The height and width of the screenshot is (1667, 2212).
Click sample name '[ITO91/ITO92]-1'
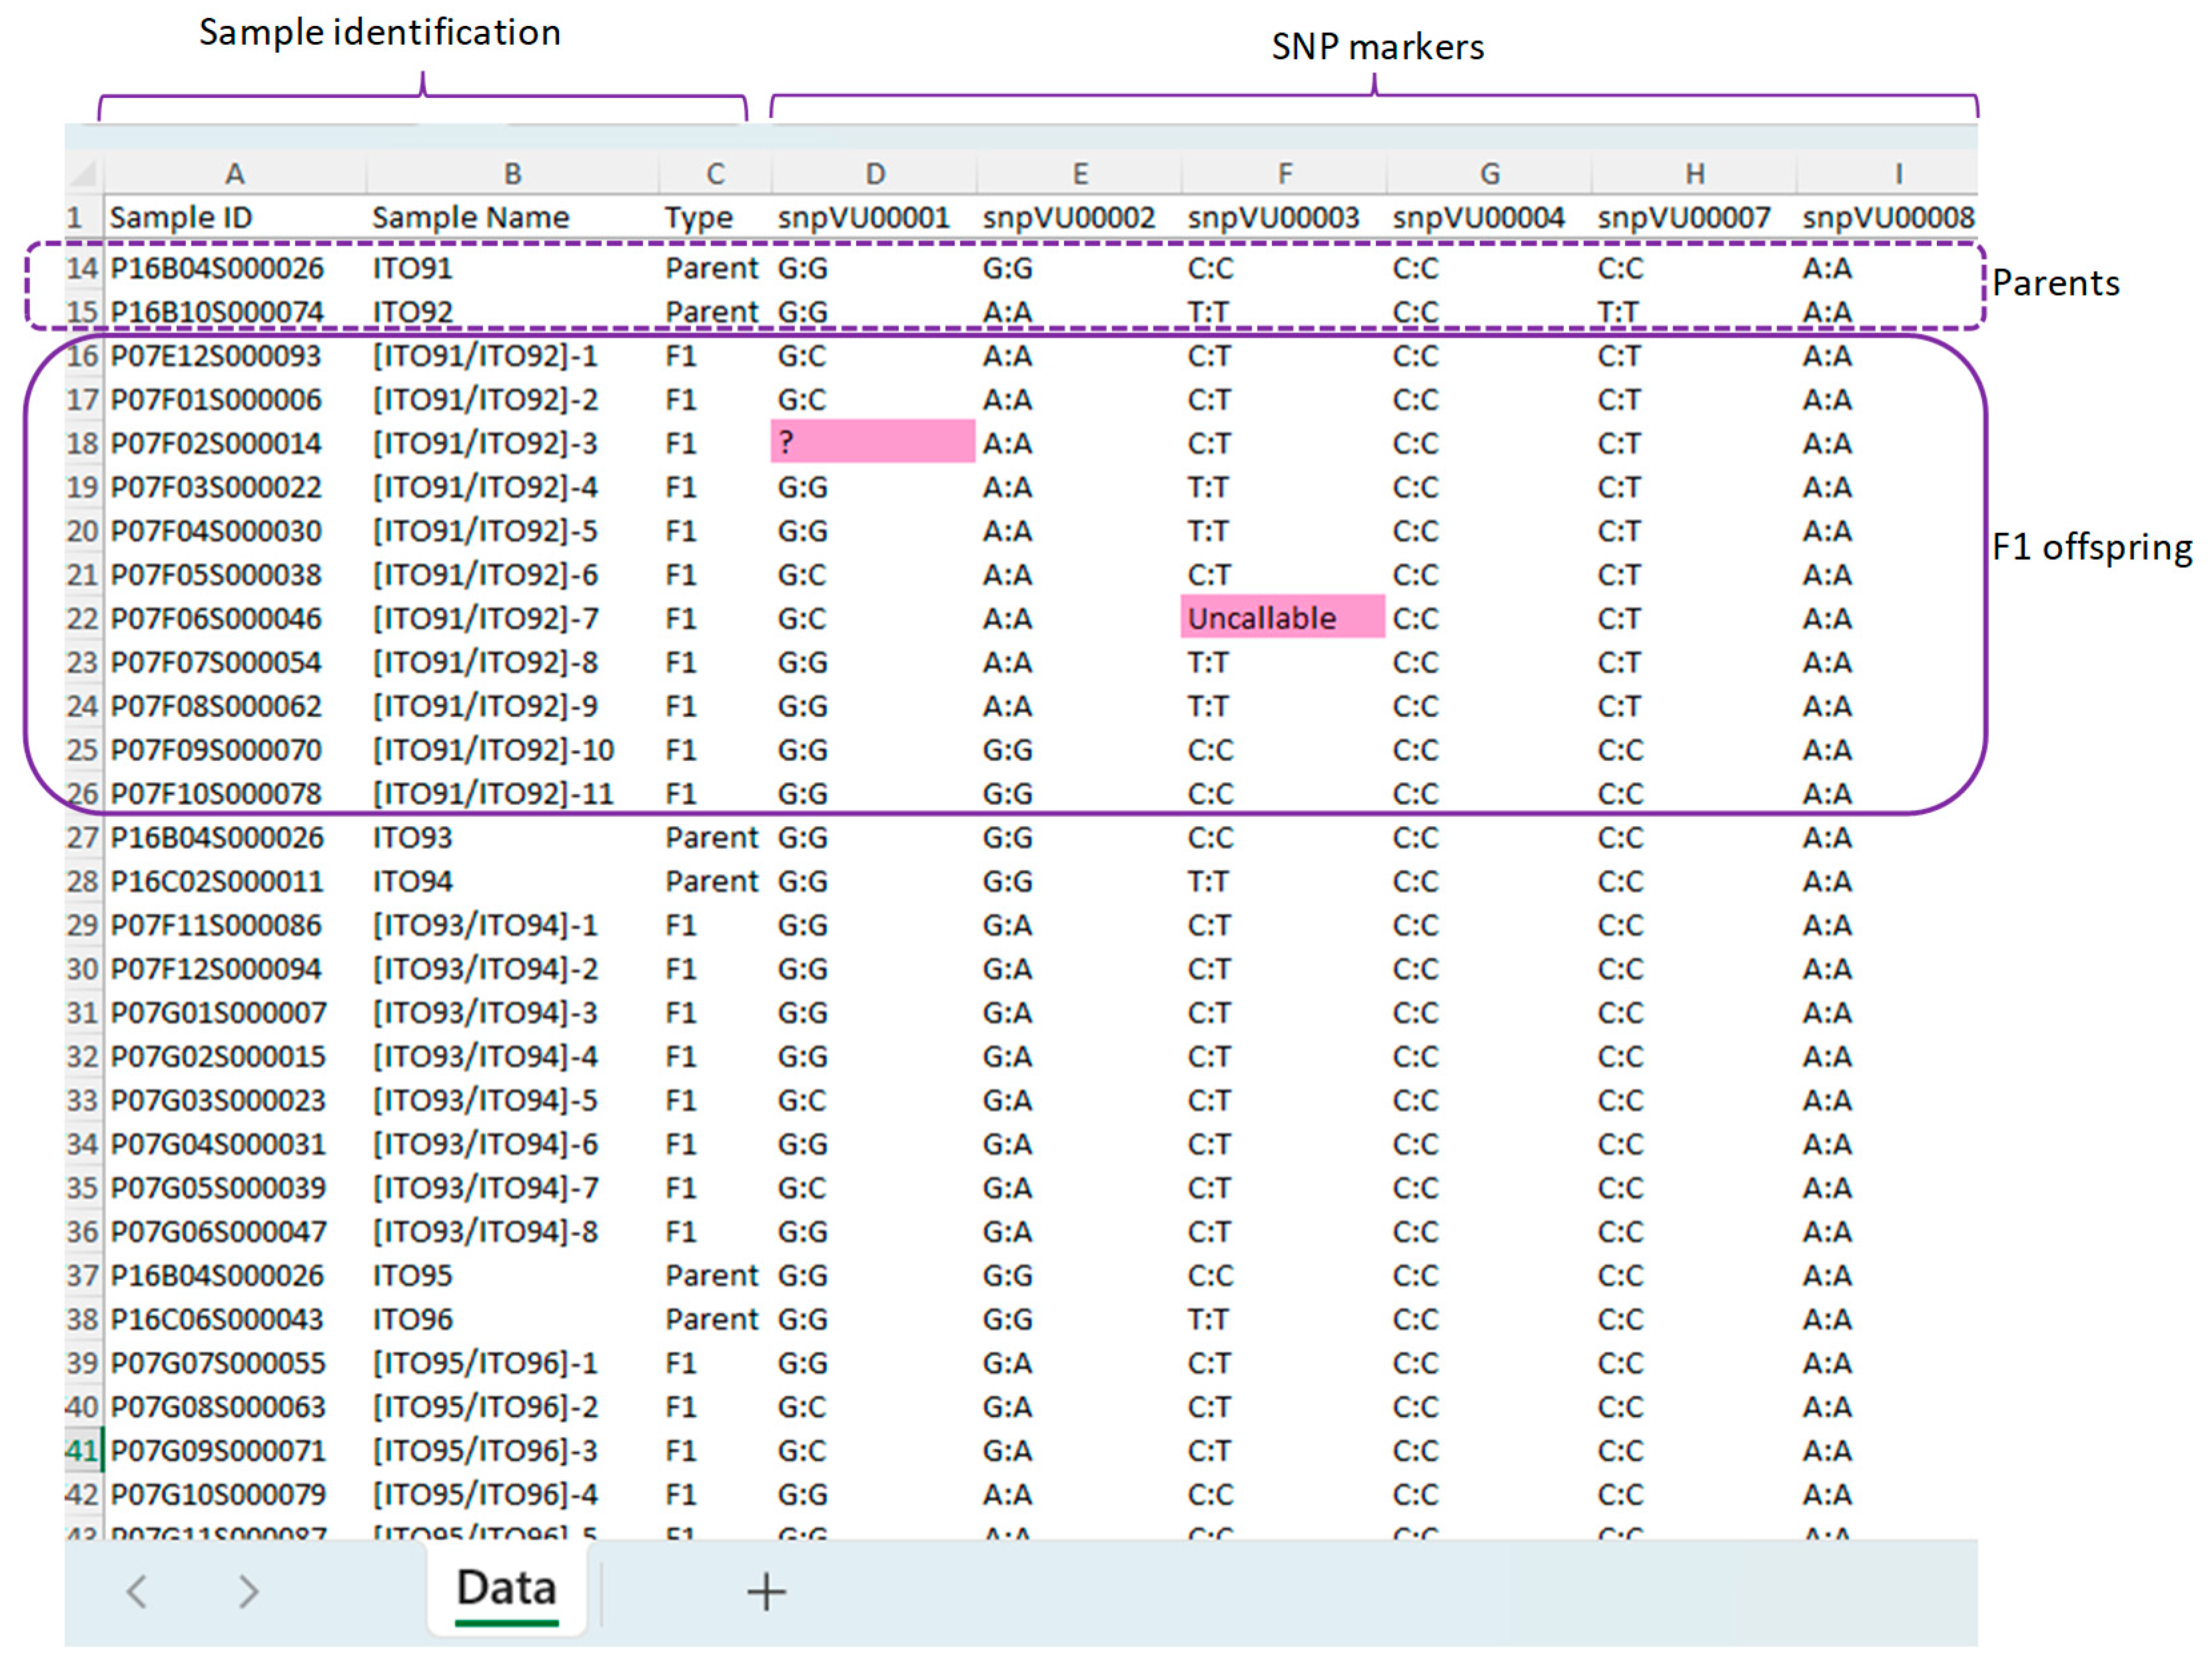[x=485, y=356]
